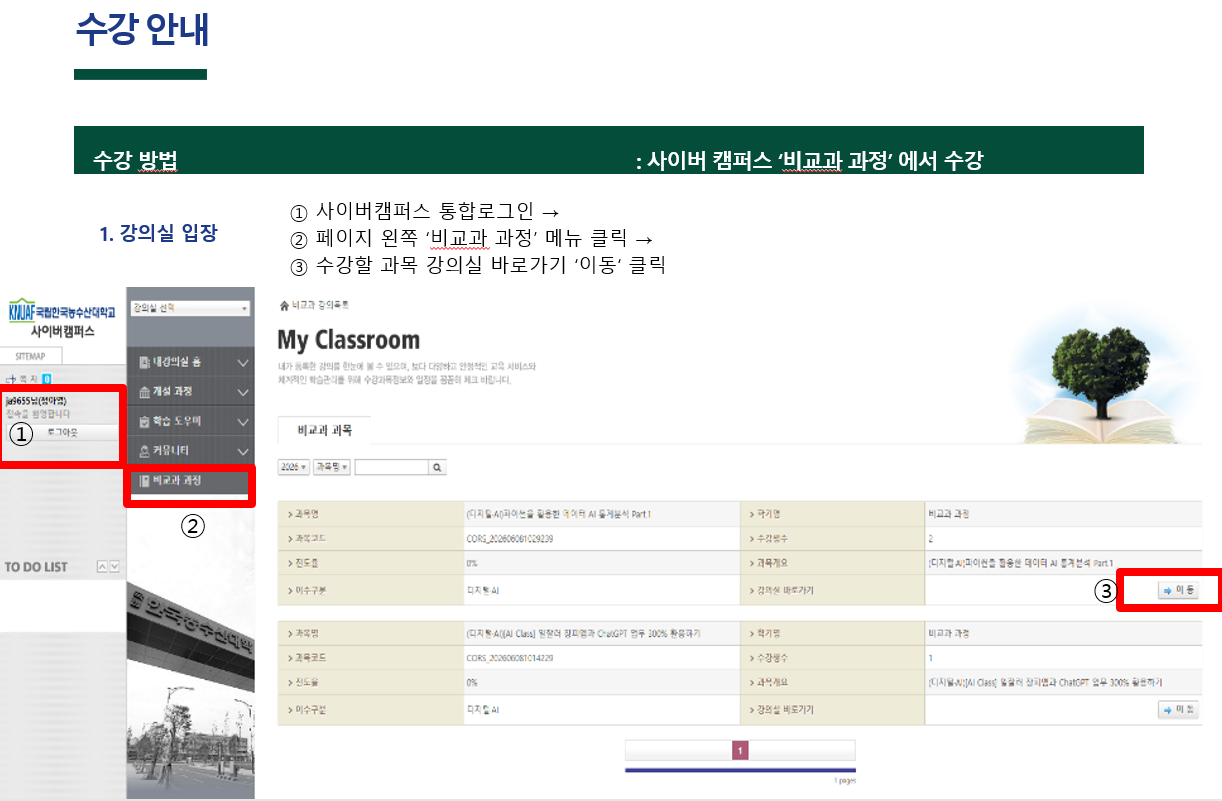Click the jia9655님 user name text
Screen dimensions: 1222x801
(x=36, y=401)
